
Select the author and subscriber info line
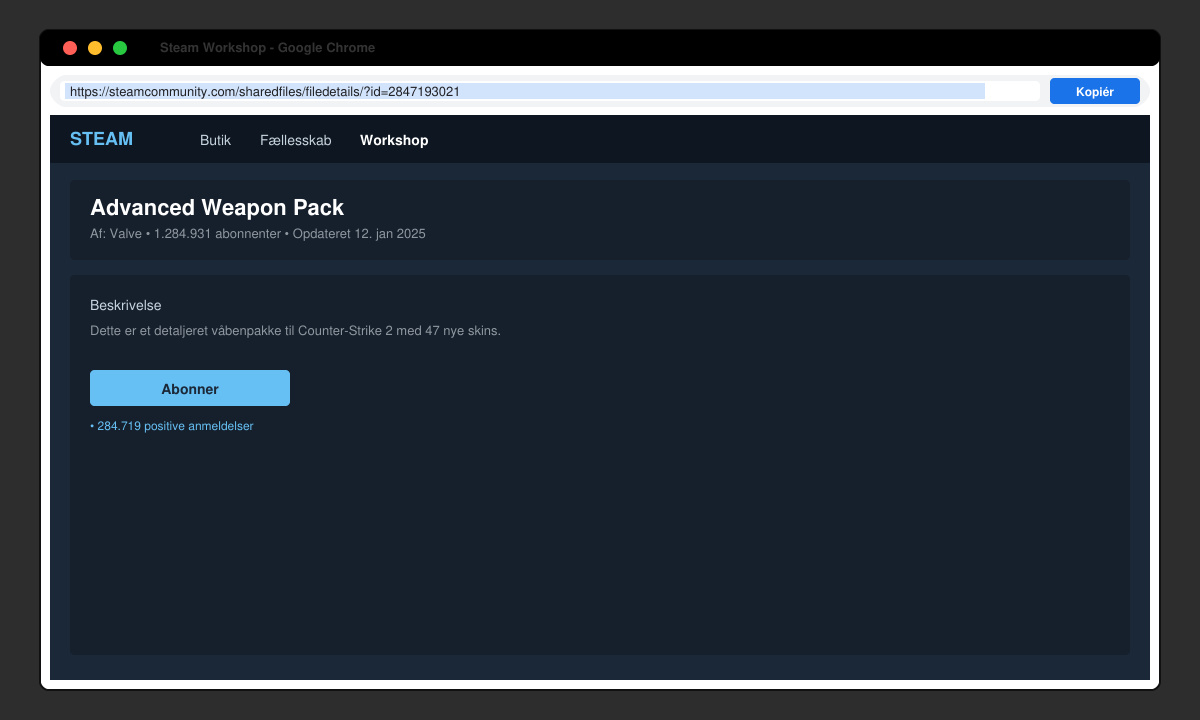258,234
